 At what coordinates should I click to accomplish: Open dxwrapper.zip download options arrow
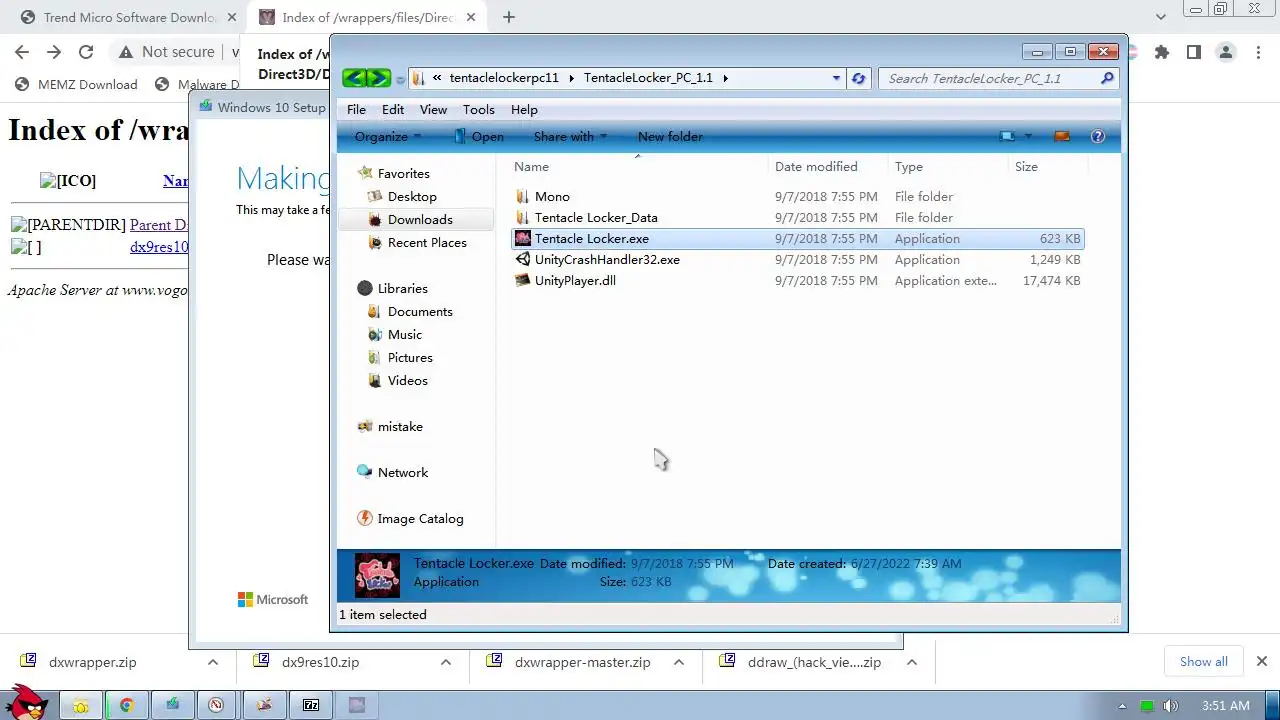coord(213,662)
